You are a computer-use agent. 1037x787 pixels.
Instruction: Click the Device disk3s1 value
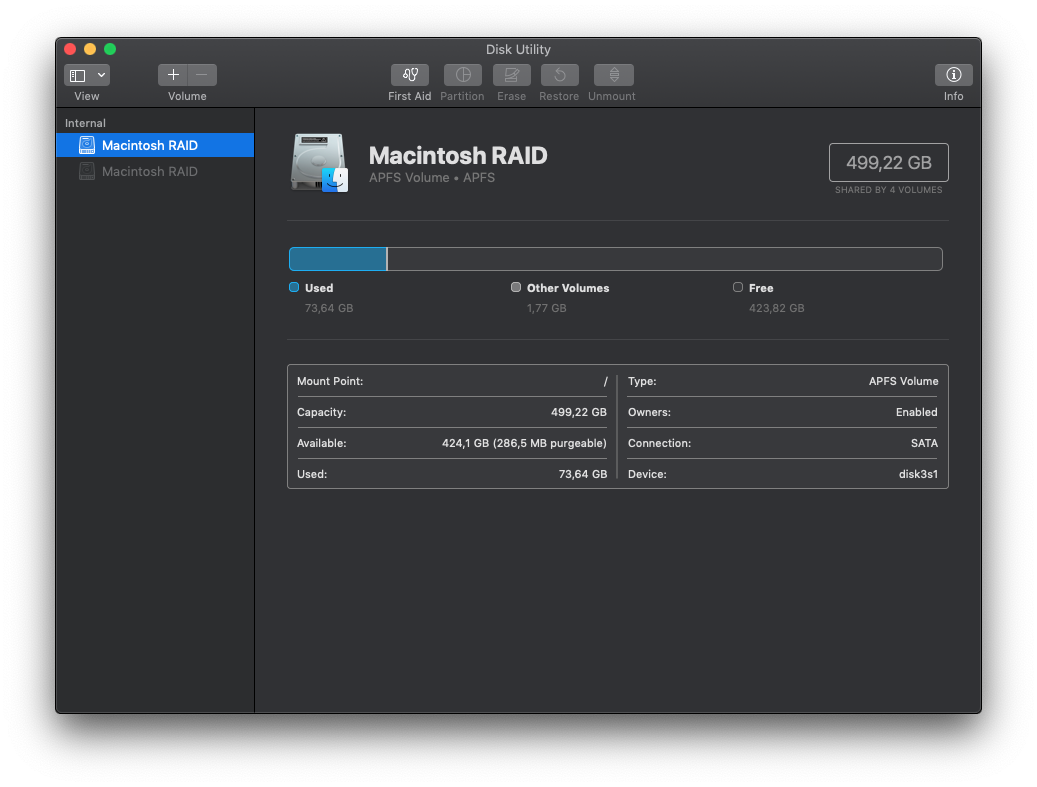(918, 474)
